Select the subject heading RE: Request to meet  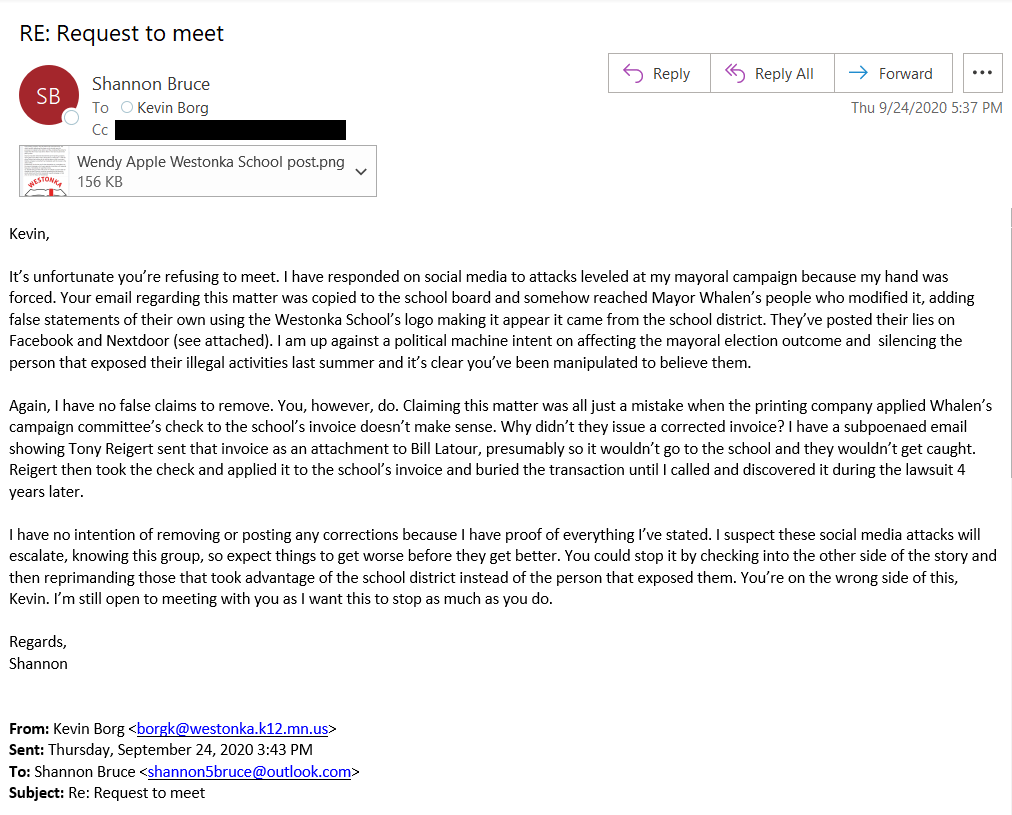click(x=122, y=33)
